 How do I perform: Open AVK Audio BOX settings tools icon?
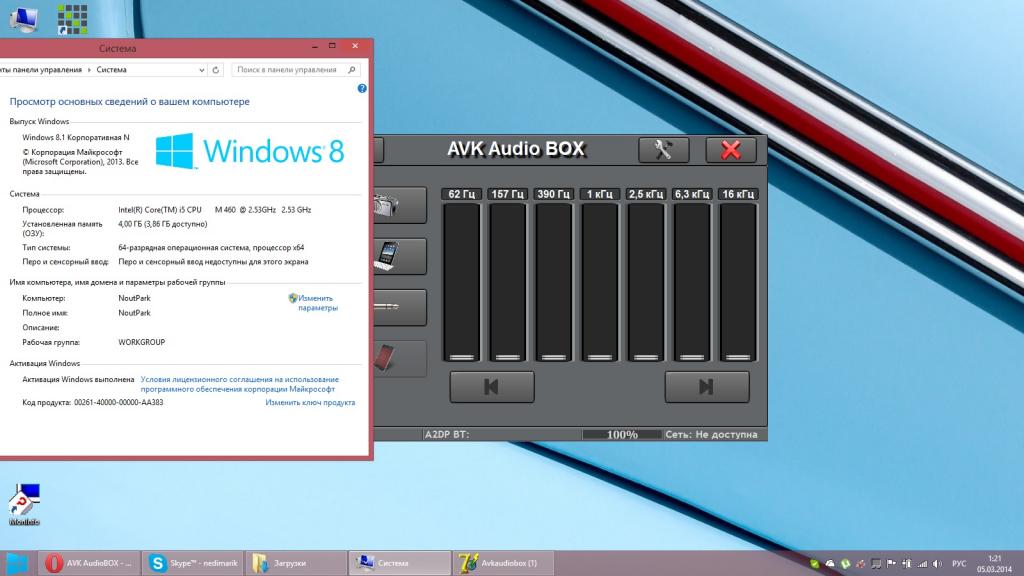[x=664, y=150]
